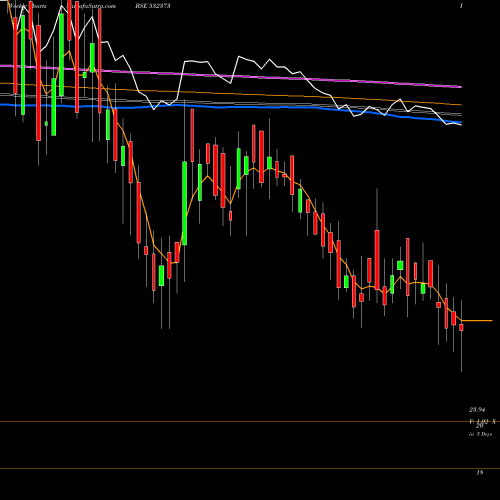
Task: Click the last red candlestick on the right
Action: click(x=461, y=328)
